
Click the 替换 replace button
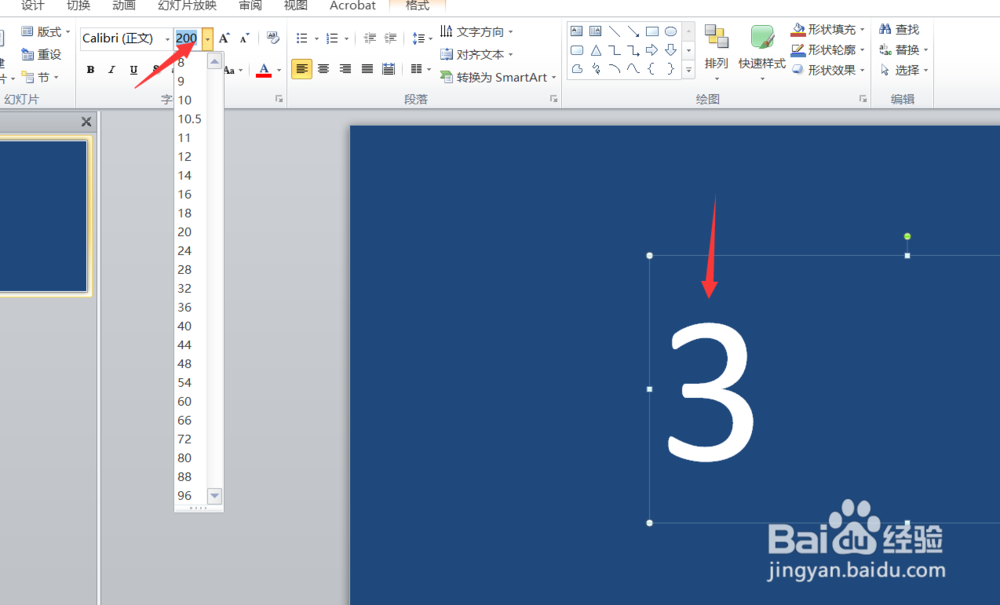coord(902,50)
